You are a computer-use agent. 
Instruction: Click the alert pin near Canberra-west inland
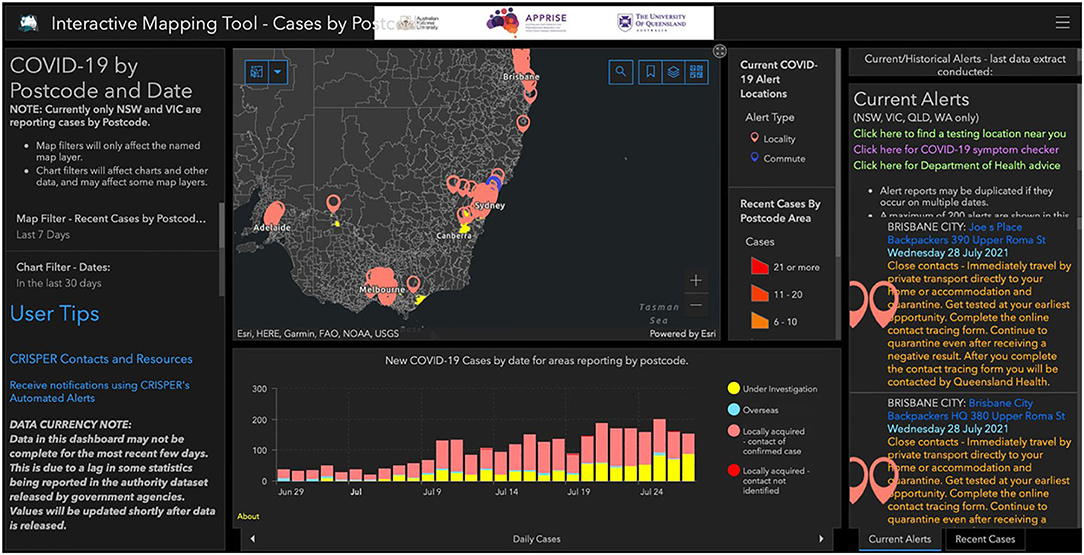coord(333,205)
